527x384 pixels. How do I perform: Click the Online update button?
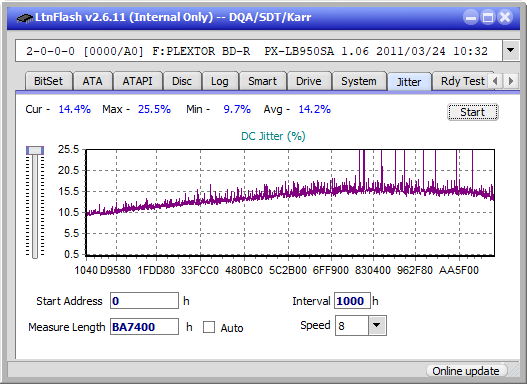(x=465, y=371)
